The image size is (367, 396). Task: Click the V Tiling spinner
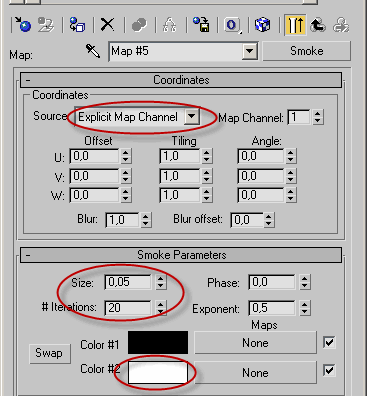[207, 176]
